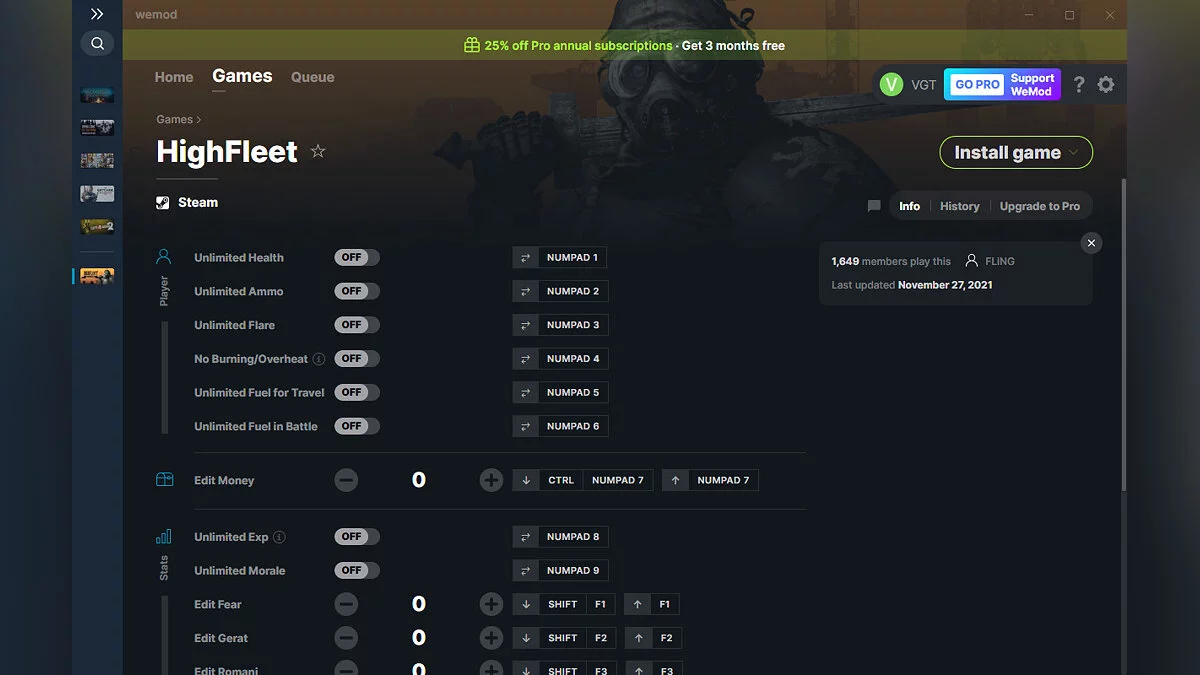Screen dimensions: 1200x675
Task: Decrease Edit Money with minus button
Action: pos(346,480)
